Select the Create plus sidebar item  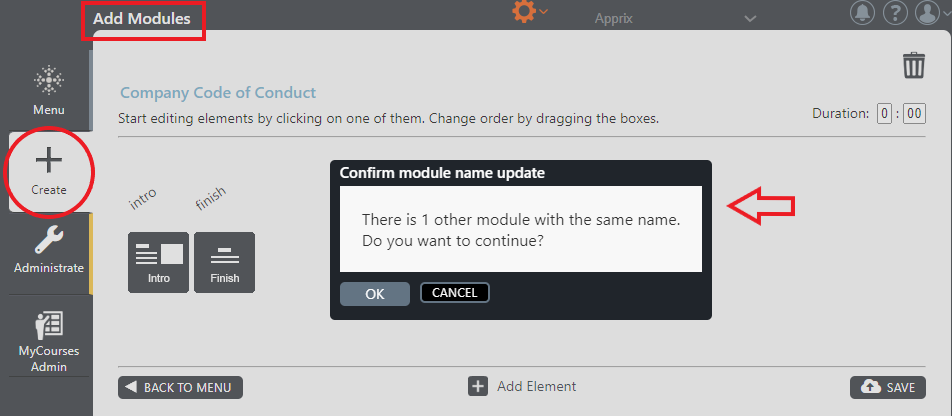[x=49, y=172]
